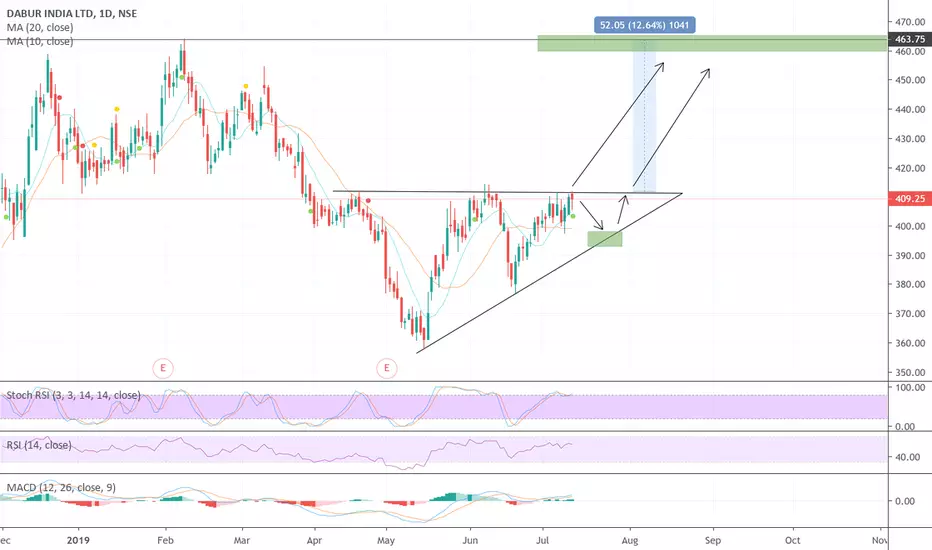The image size is (932, 550).
Task: Click 390.00 on the price axis
Action: click(909, 256)
